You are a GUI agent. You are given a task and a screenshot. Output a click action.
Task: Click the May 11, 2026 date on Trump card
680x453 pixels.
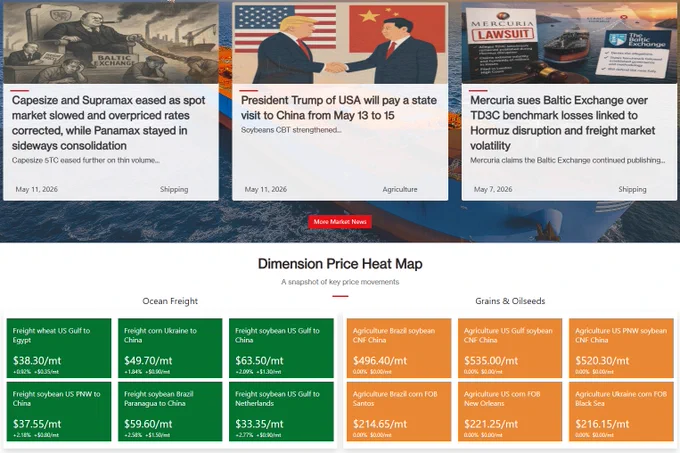coord(265,189)
